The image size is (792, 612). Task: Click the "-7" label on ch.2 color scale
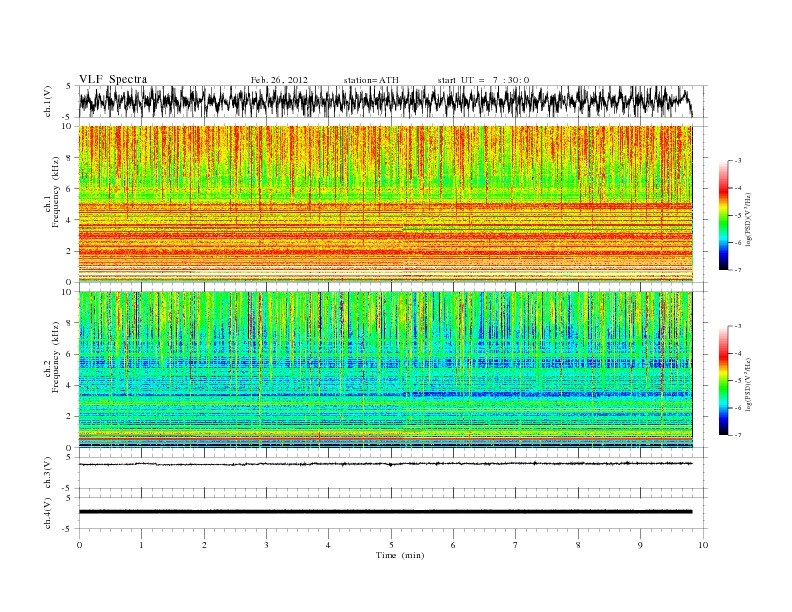(x=738, y=435)
